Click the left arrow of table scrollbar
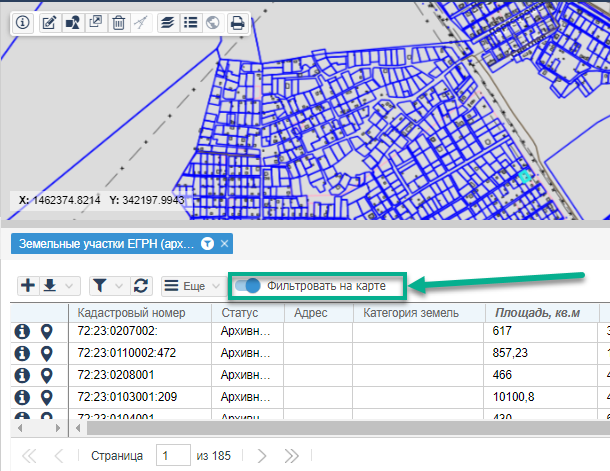Viewport: 610px width, 471px height. pos(78,428)
